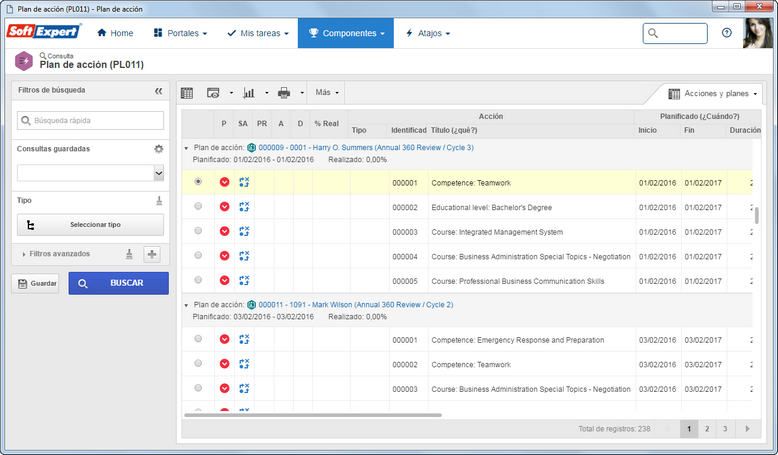Select radio for Emergency Response and Preparation
This screenshot has height=455, width=778.
(198, 339)
